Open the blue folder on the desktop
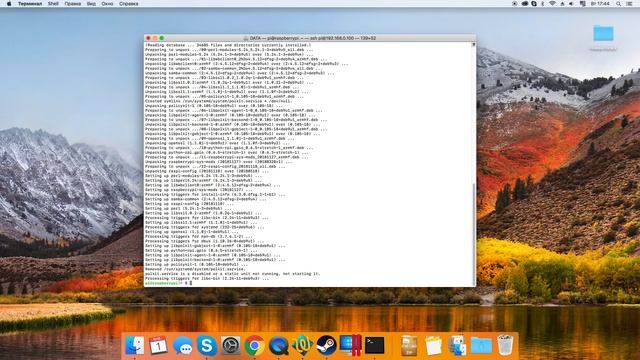The height and width of the screenshot is (360, 640). coord(603,33)
